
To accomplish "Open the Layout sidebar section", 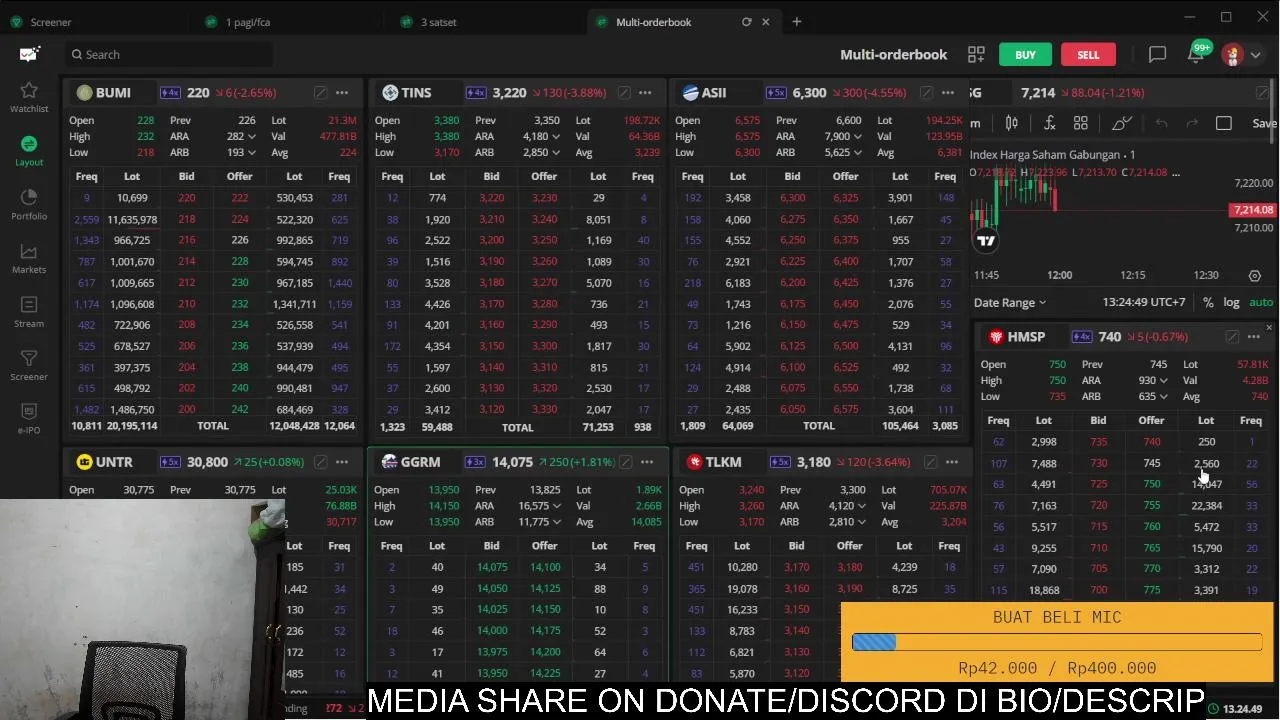I will pyautogui.click(x=29, y=151).
